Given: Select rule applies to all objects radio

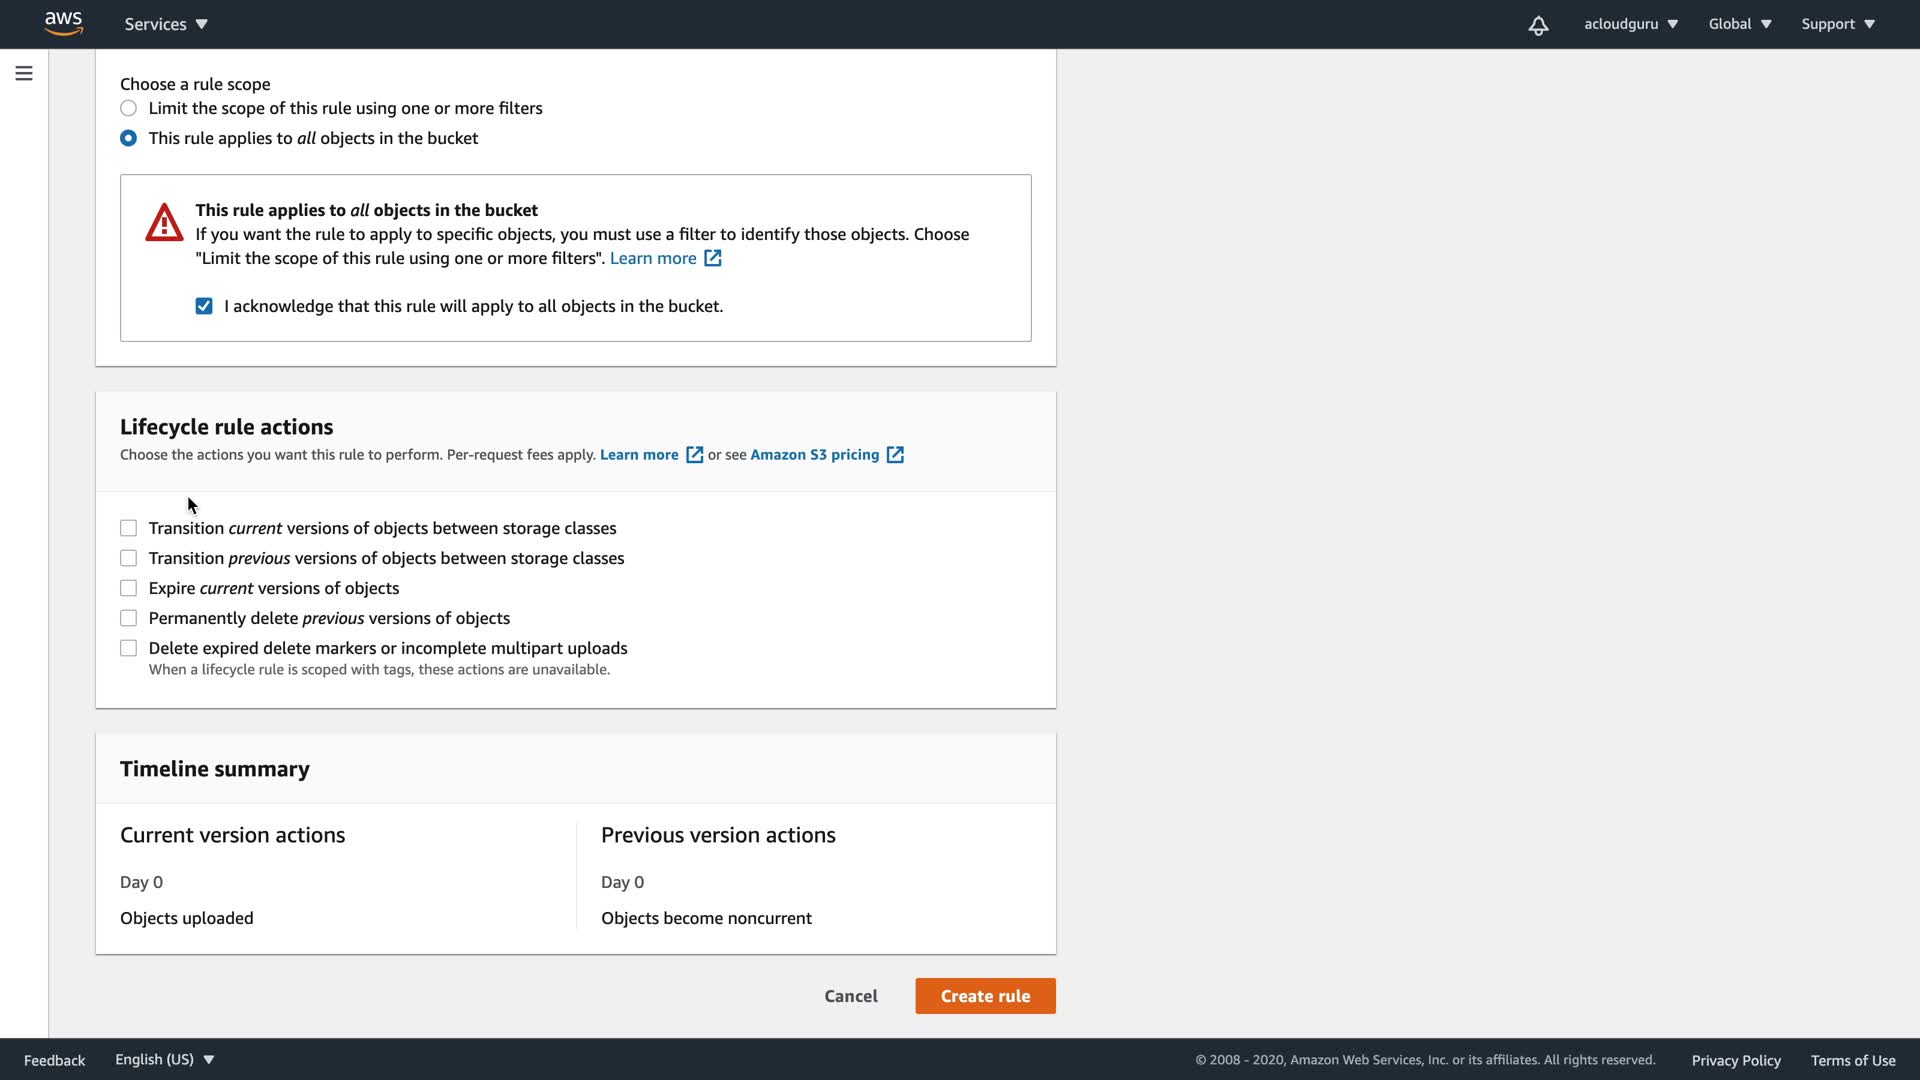Looking at the screenshot, I should [129, 138].
